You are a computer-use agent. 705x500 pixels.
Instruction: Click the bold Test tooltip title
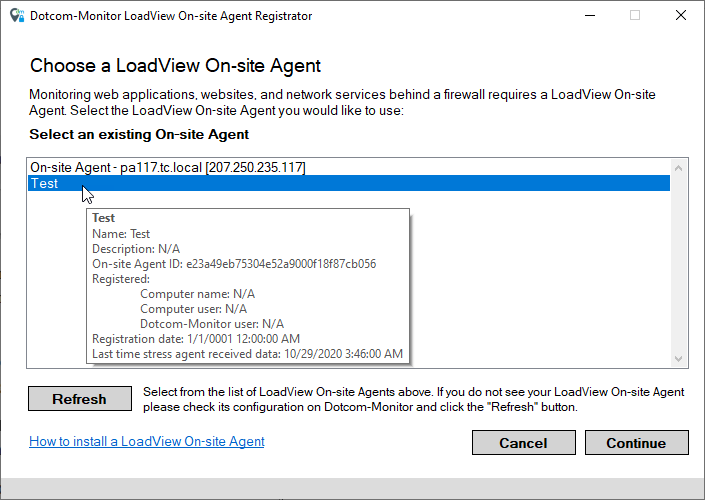(103, 218)
